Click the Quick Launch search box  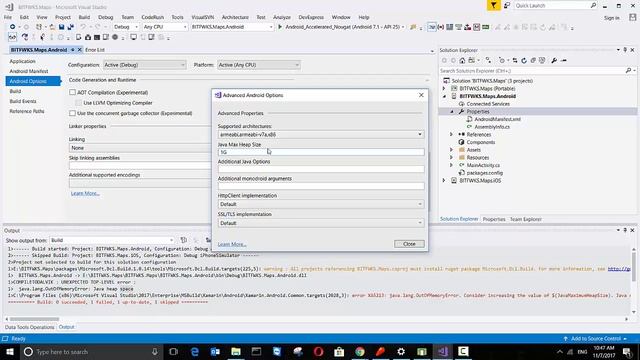click(x=556, y=5)
